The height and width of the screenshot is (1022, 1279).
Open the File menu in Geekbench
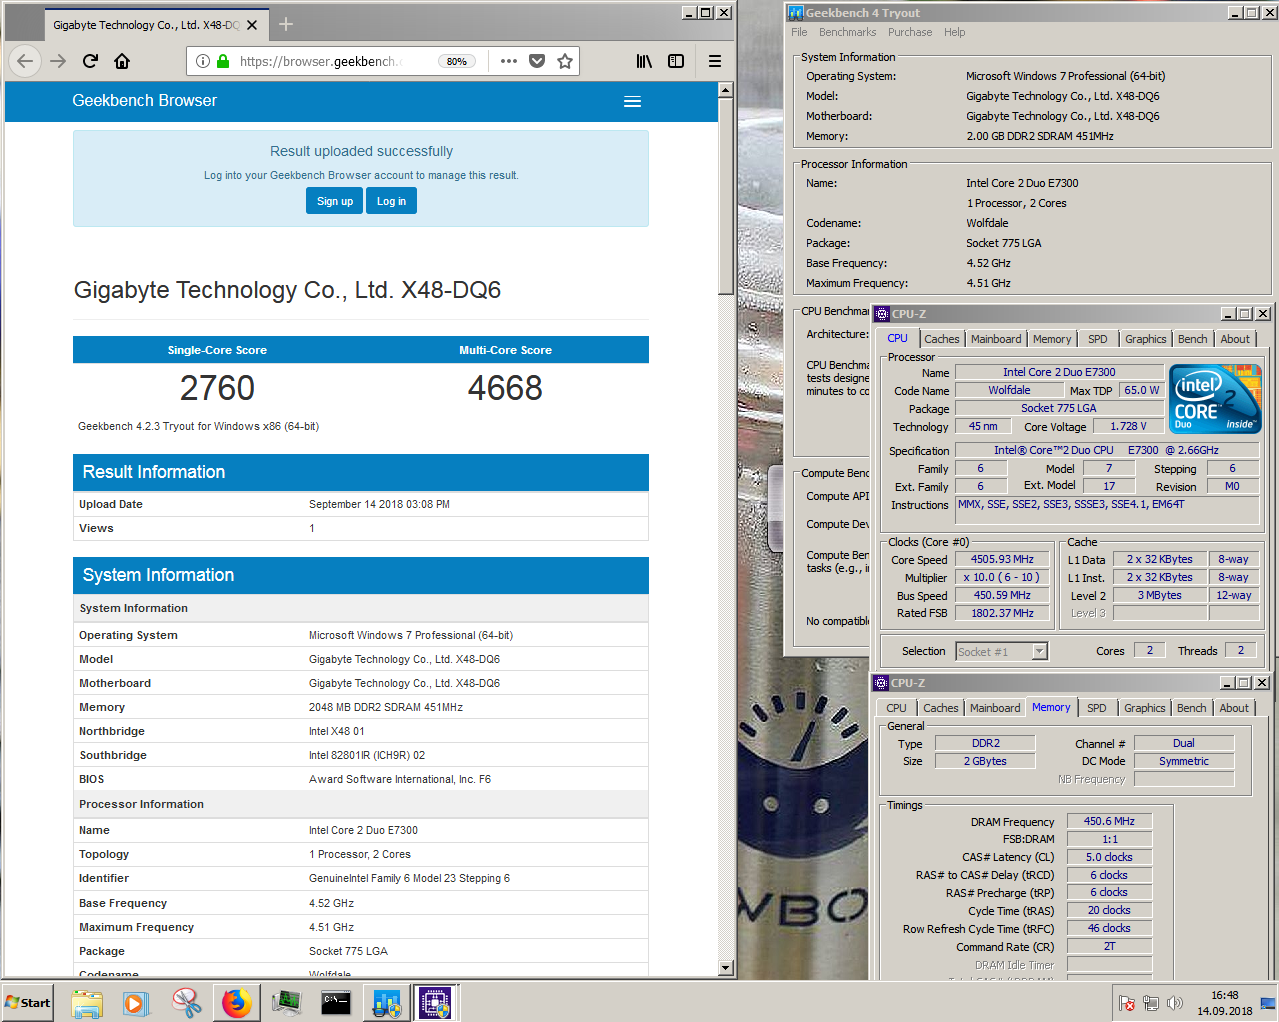coord(799,32)
